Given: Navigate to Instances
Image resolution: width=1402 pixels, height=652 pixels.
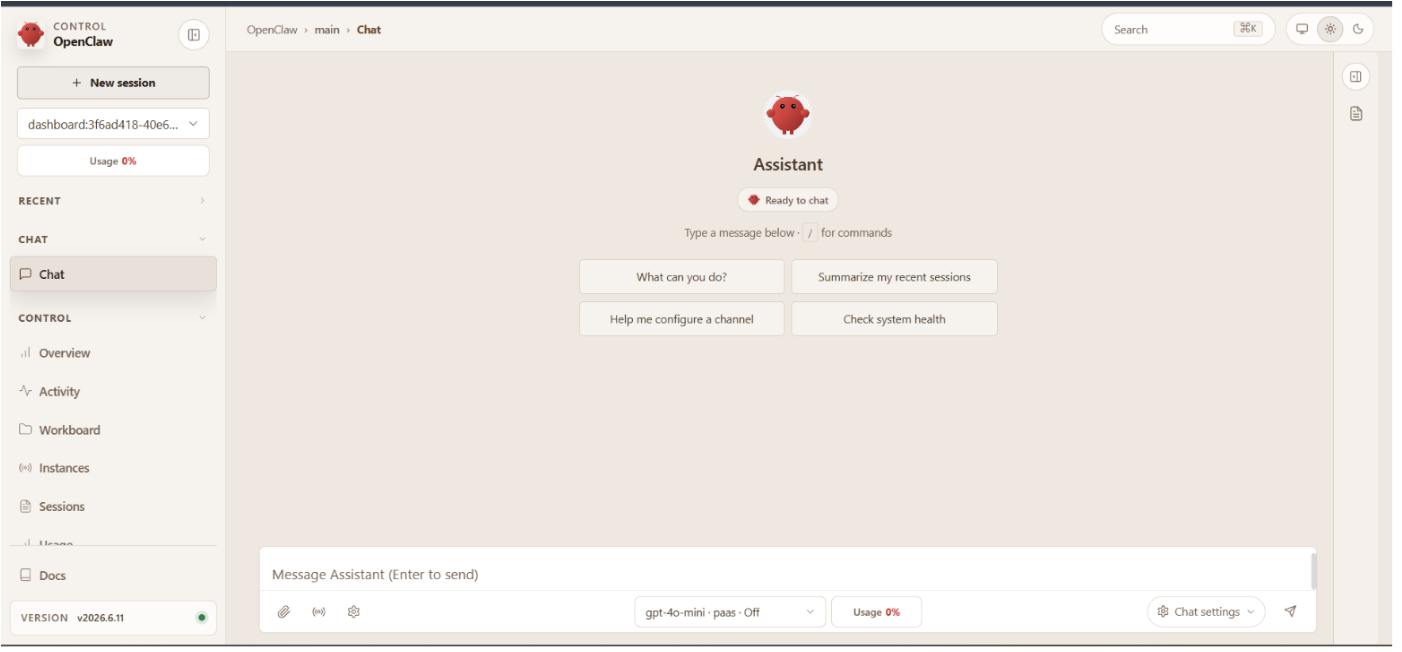Looking at the screenshot, I should point(113,468).
